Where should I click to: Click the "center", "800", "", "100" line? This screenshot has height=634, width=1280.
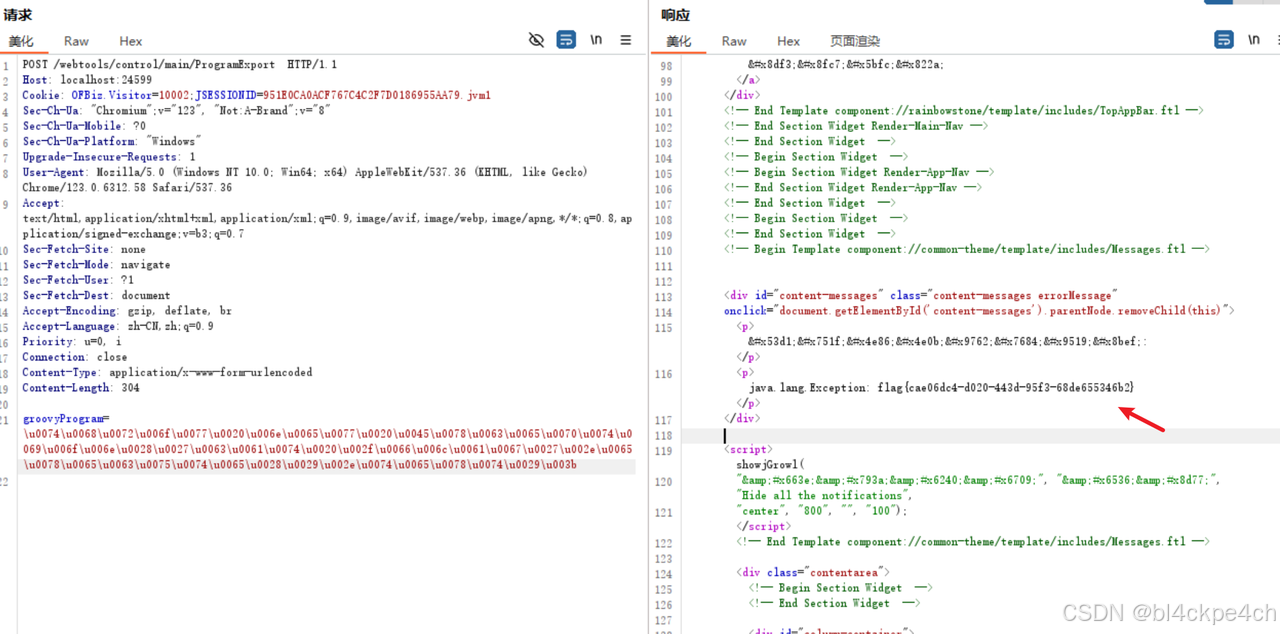point(822,511)
